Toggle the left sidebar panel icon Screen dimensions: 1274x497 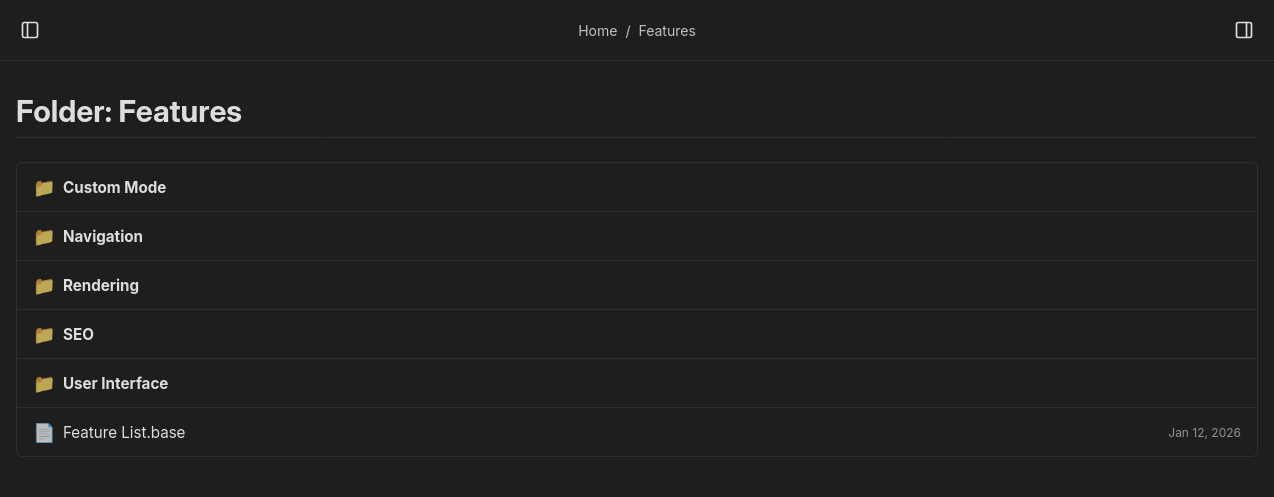(x=30, y=30)
